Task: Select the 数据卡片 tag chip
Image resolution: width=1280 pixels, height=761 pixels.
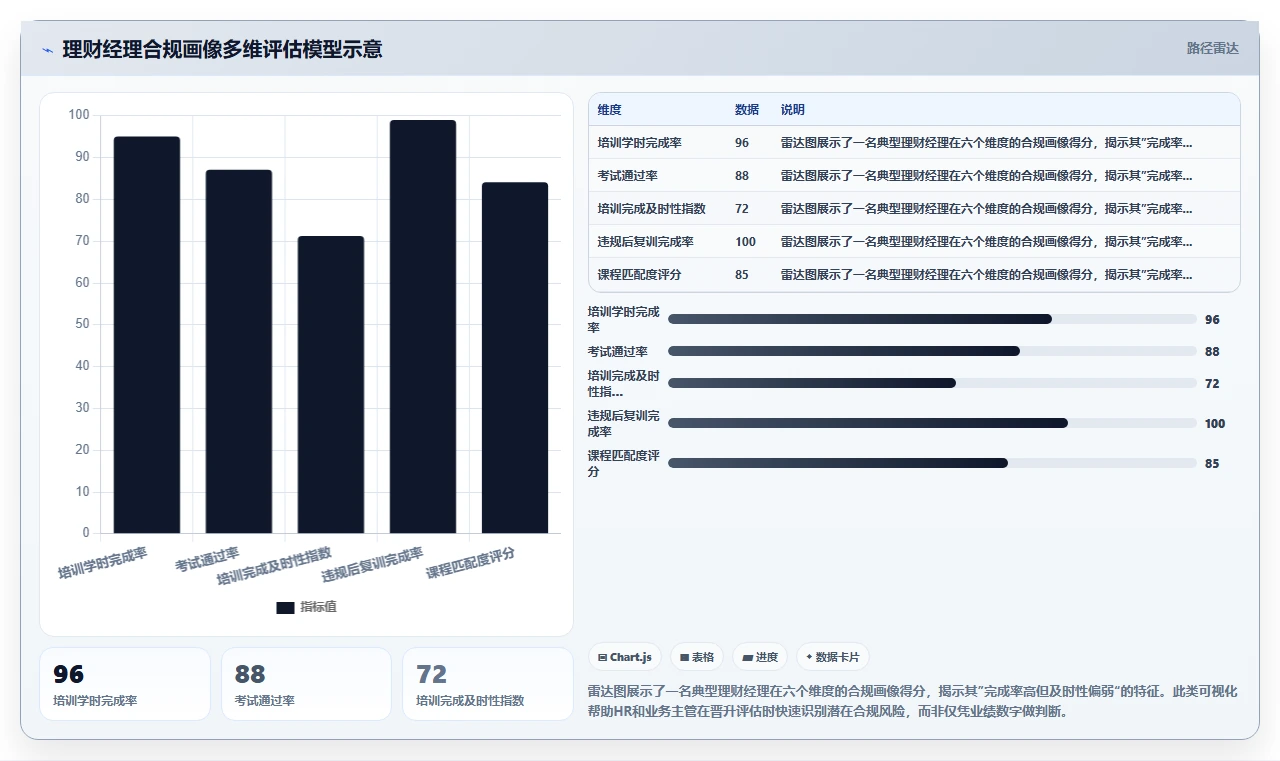Action: (x=833, y=657)
